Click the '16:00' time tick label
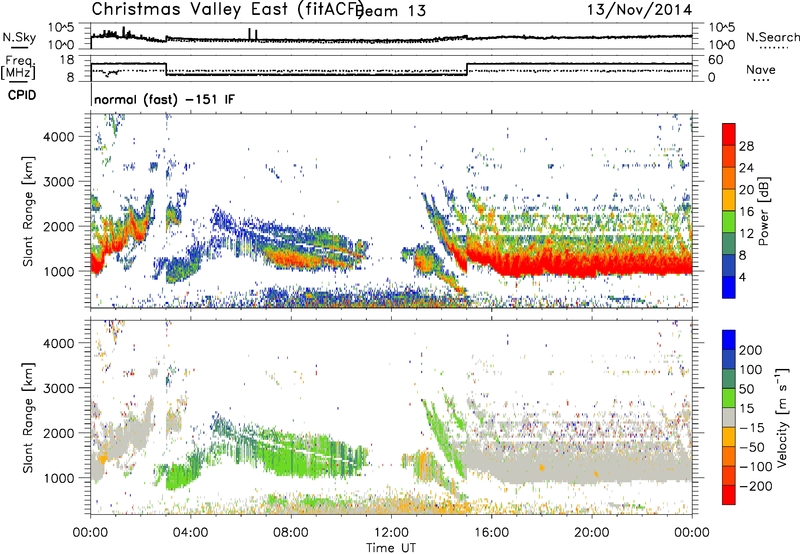The height and width of the screenshot is (554, 800). pyautogui.click(x=491, y=533)
